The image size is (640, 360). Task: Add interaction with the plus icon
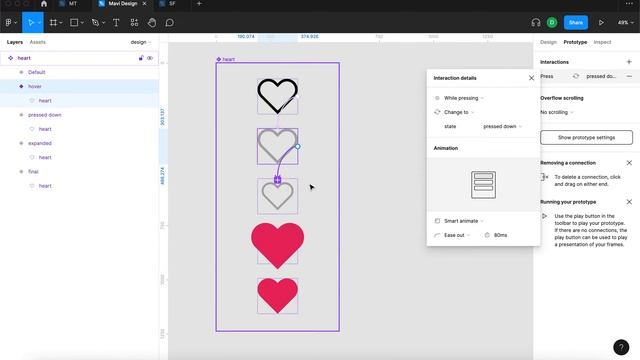point(629,62)
